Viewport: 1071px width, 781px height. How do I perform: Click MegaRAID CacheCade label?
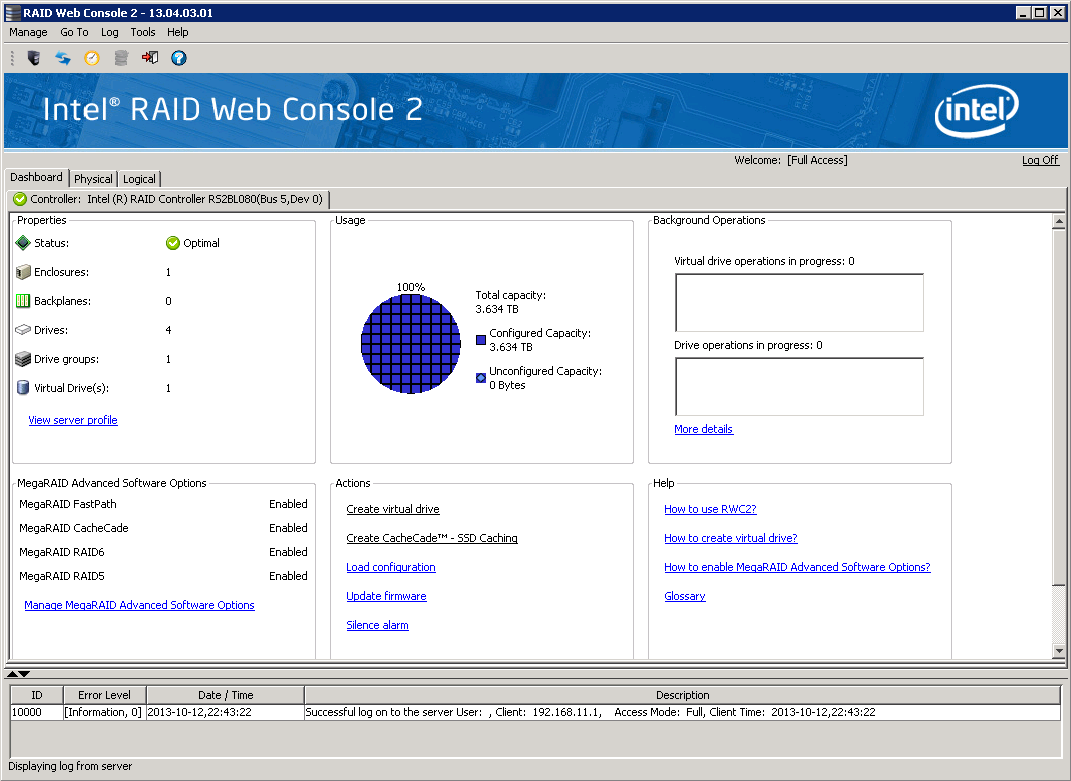74,528
